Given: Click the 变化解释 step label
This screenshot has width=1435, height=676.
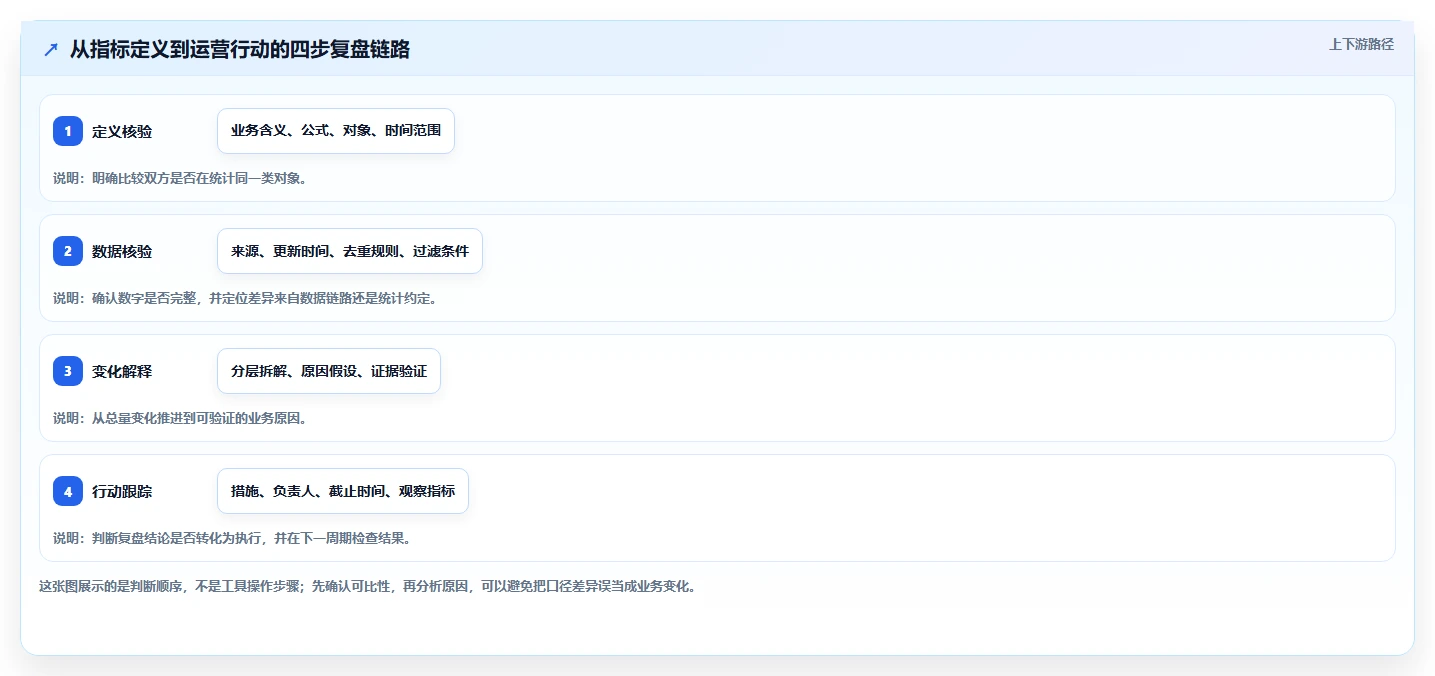Looking at the screenshot, I should [x=122, y=372].
